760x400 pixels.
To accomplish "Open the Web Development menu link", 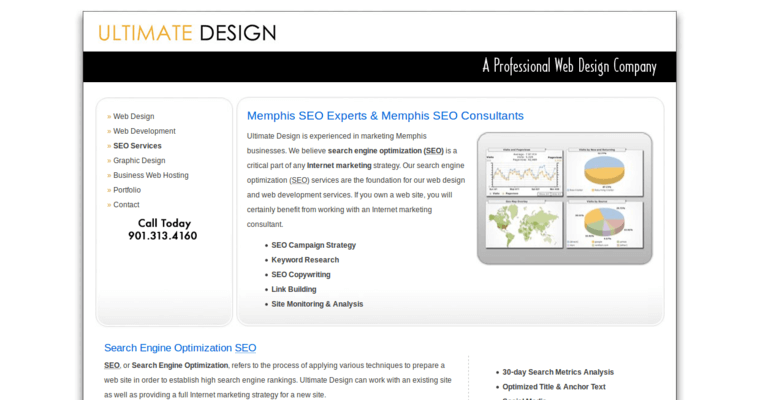I will click(x=144, y=131).
